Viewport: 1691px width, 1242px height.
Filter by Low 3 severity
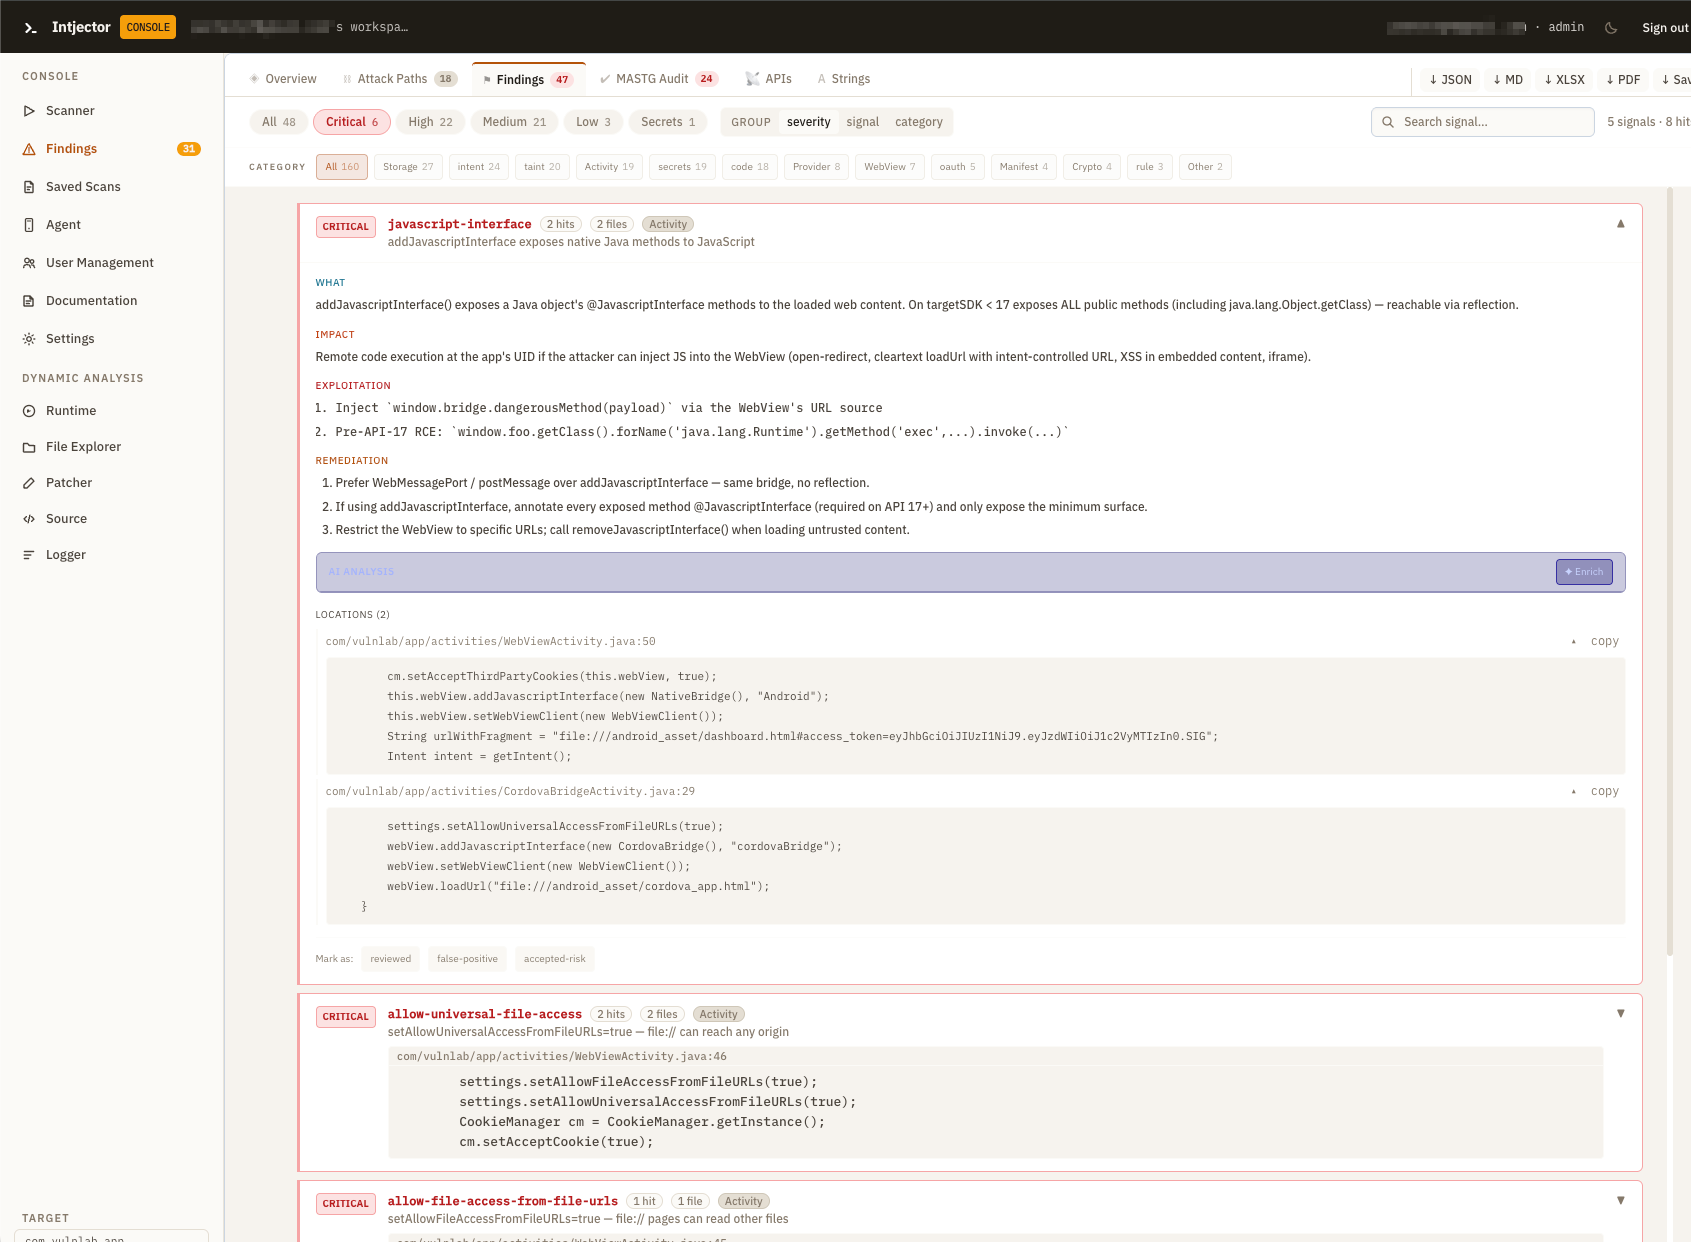[x=593, y=122]
